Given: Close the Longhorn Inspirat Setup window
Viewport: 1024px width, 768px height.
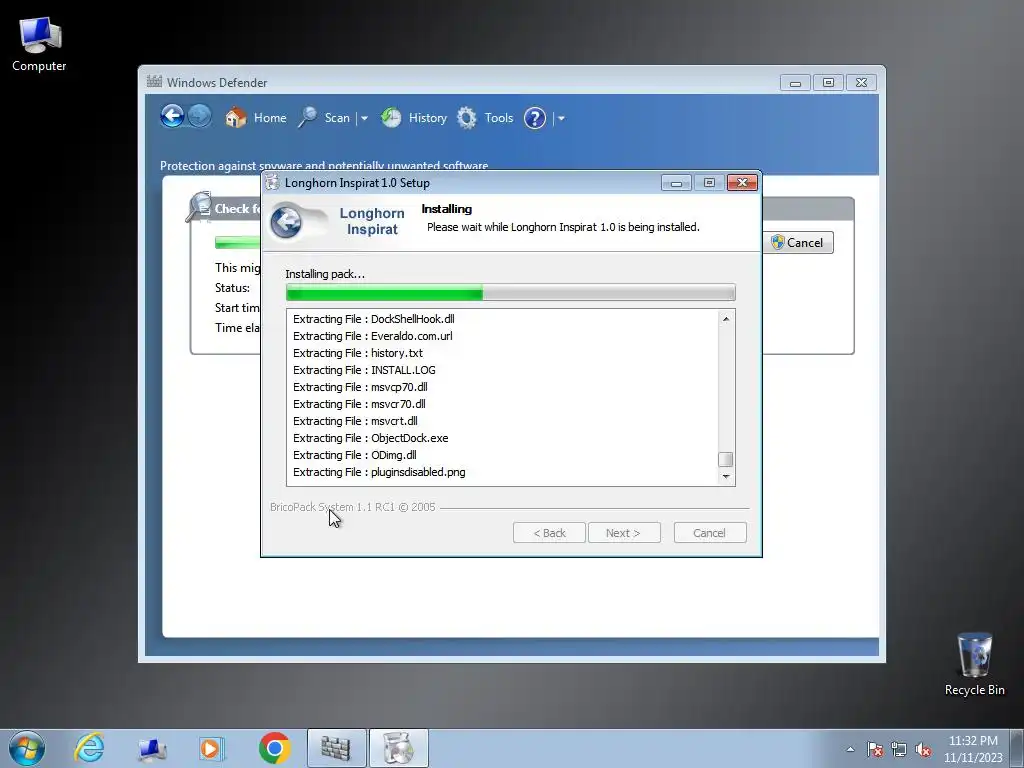Looking at the screenshot, I should pyautogui.click(x=742, y=183).
